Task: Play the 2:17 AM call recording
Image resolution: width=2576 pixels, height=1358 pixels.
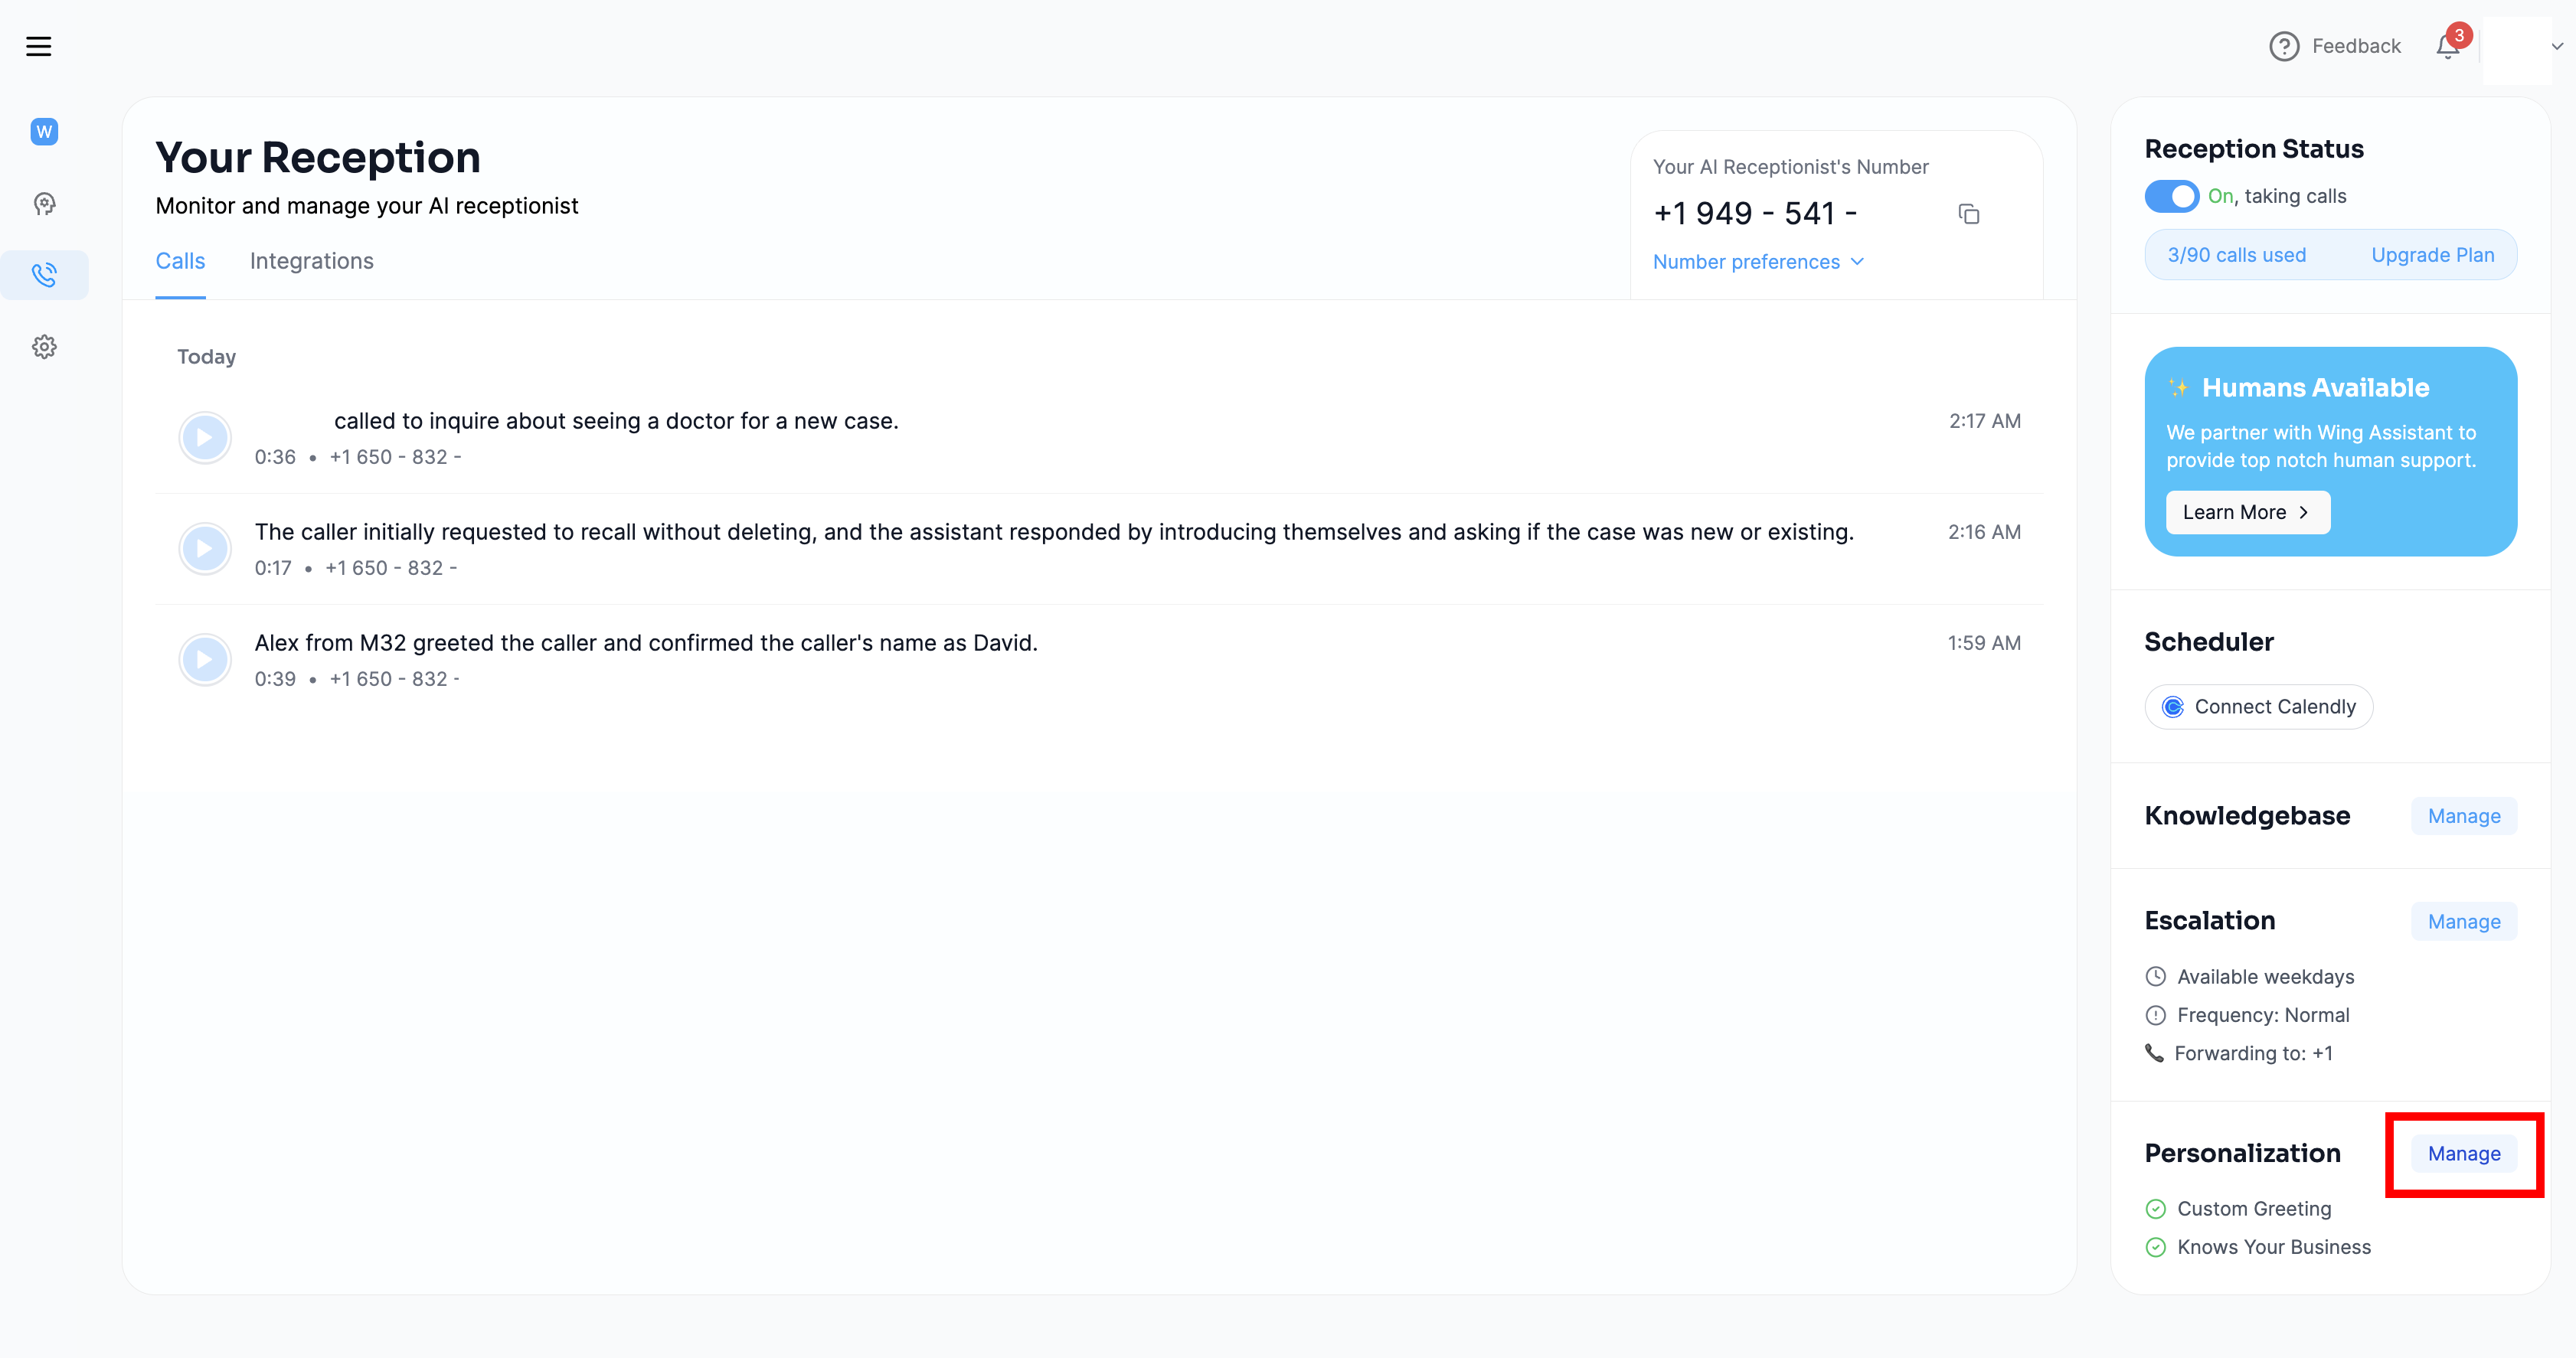Action: point(205,438)
